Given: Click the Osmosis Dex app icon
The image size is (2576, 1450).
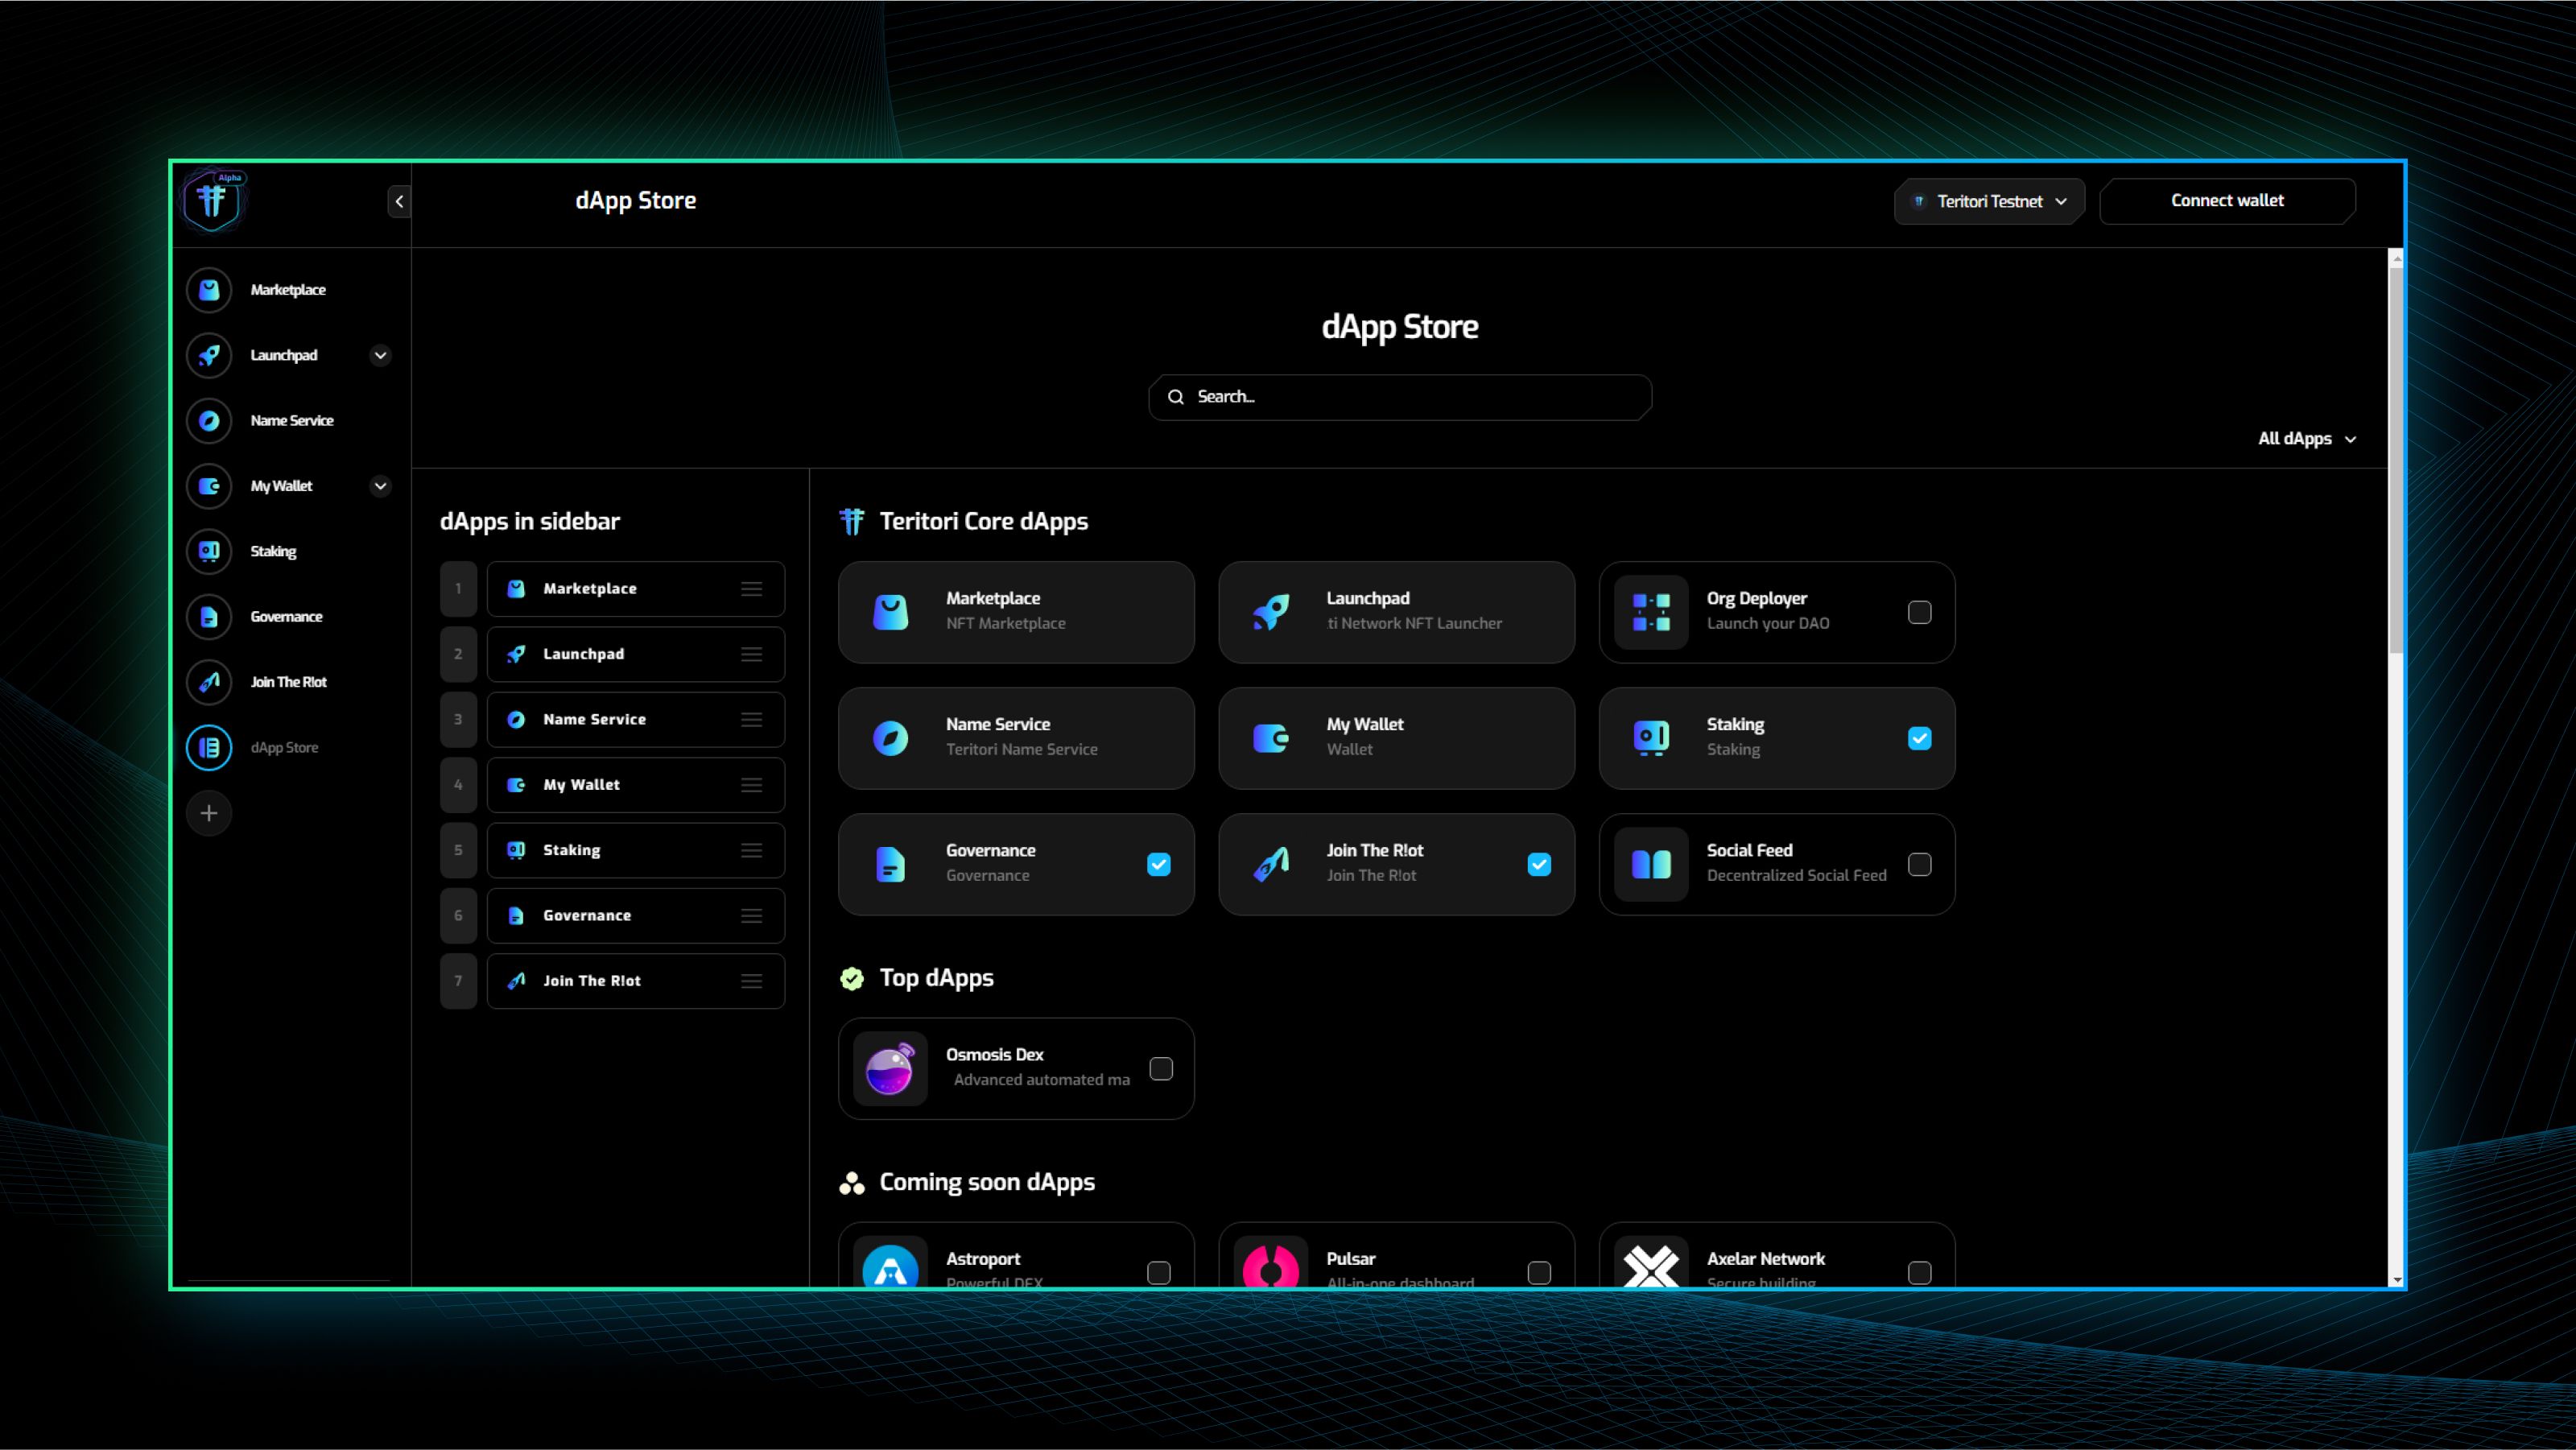Looking at the screenshot, I should (889, 1069).
